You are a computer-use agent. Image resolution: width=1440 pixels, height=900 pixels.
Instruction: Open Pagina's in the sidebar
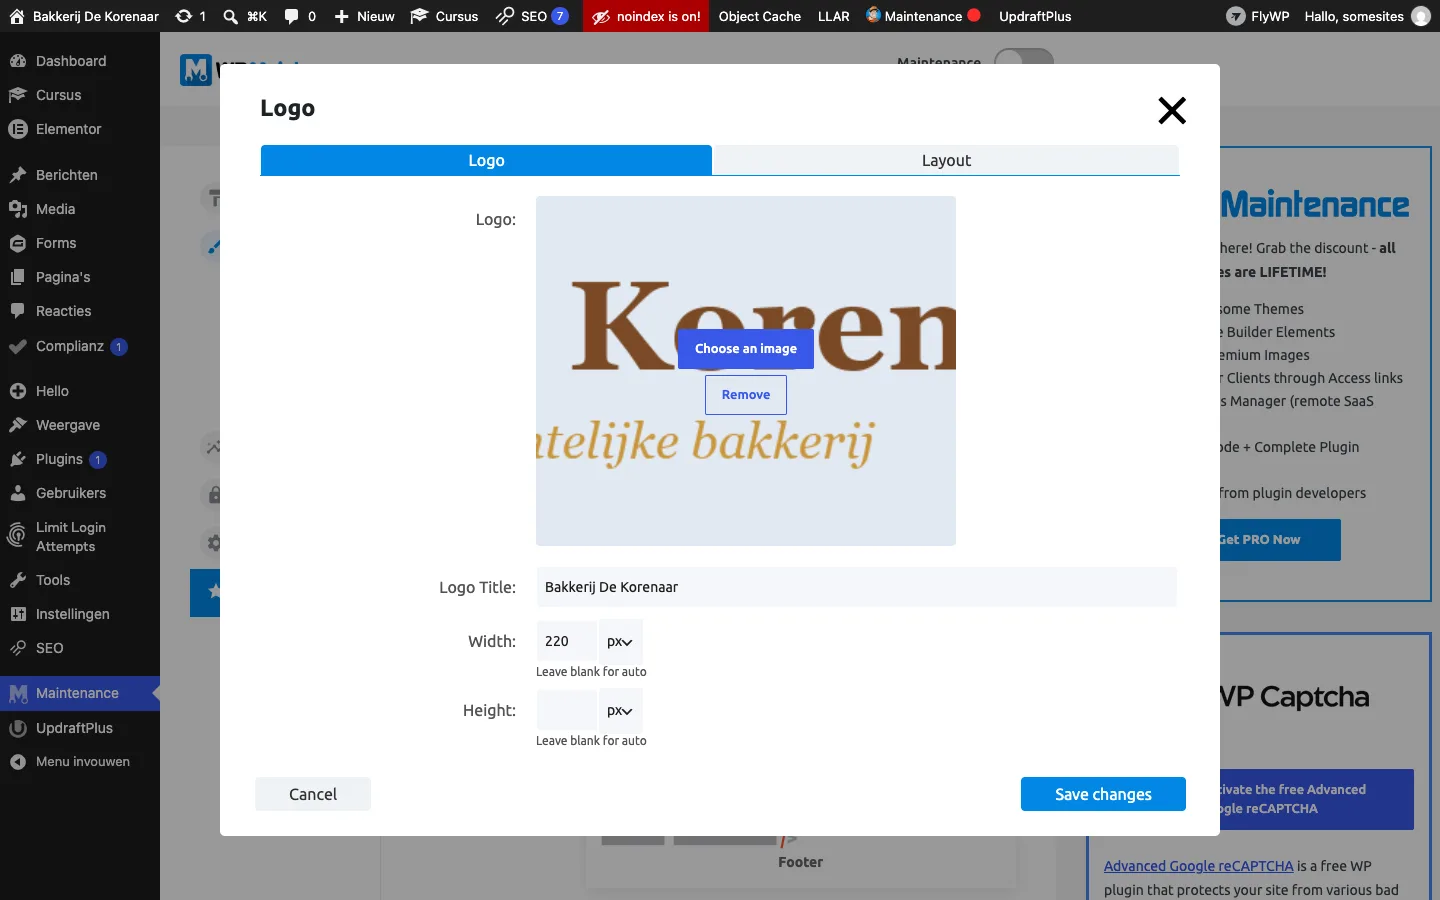click(80, 277)
